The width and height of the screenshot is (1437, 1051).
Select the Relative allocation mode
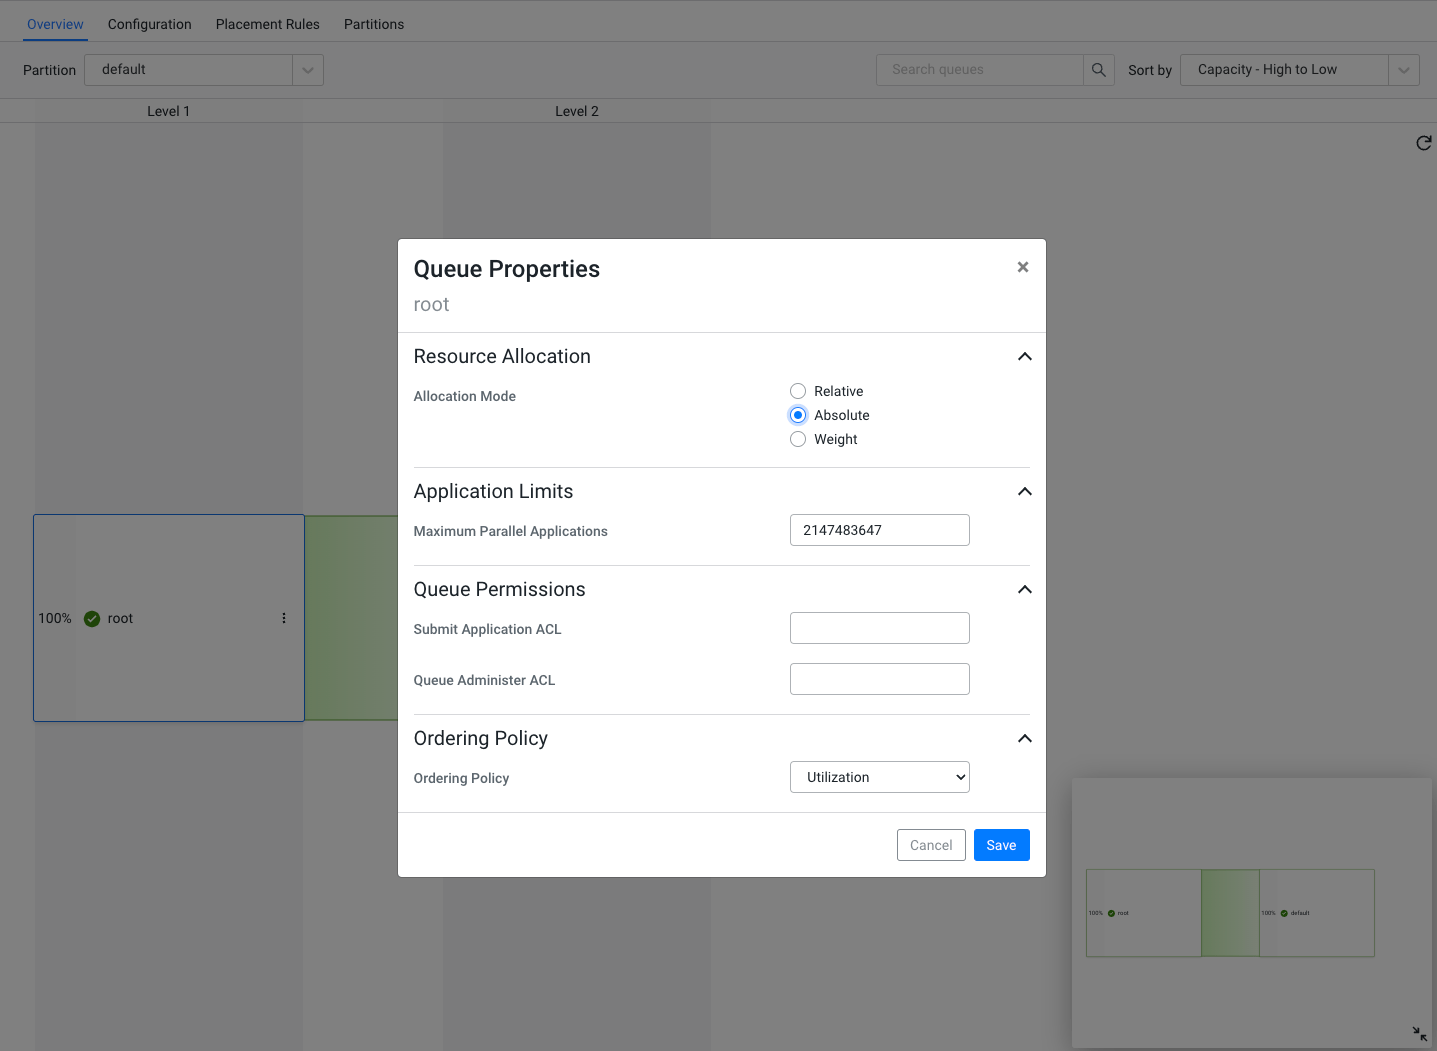[798, 391]
